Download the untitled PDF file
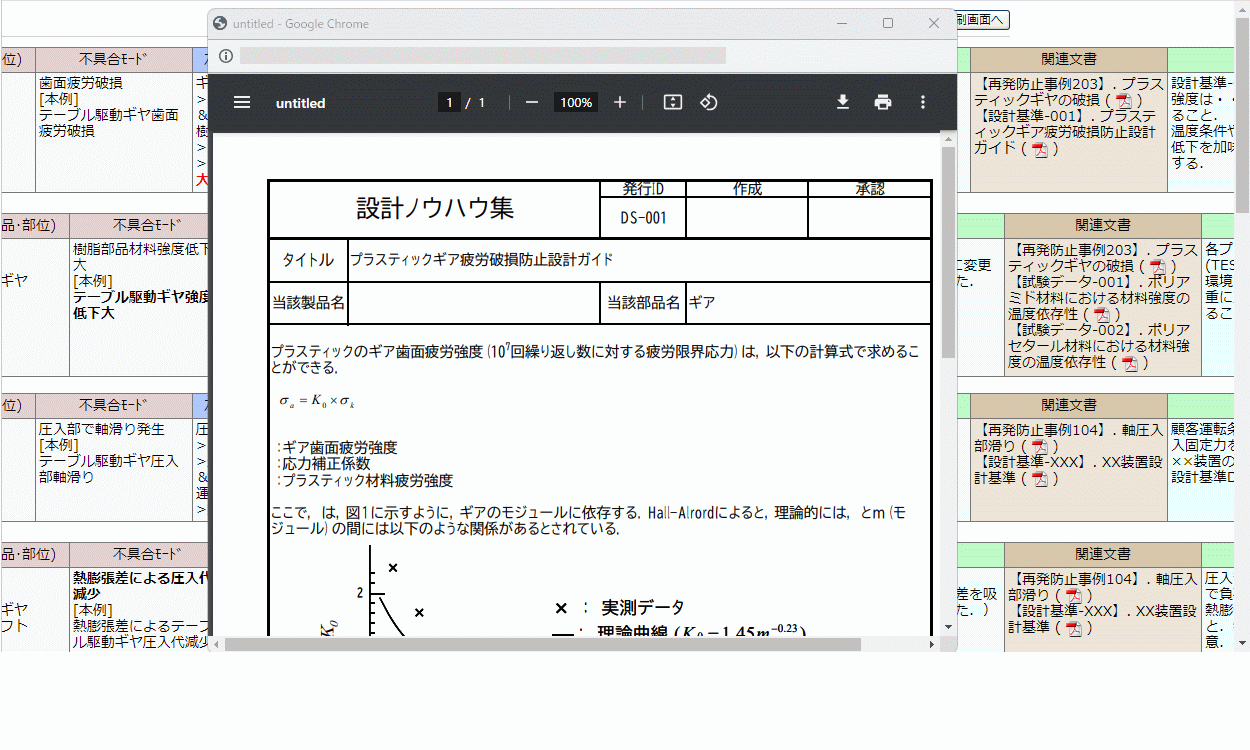This screenshot has width=1250, height=750. click(843, 102)
